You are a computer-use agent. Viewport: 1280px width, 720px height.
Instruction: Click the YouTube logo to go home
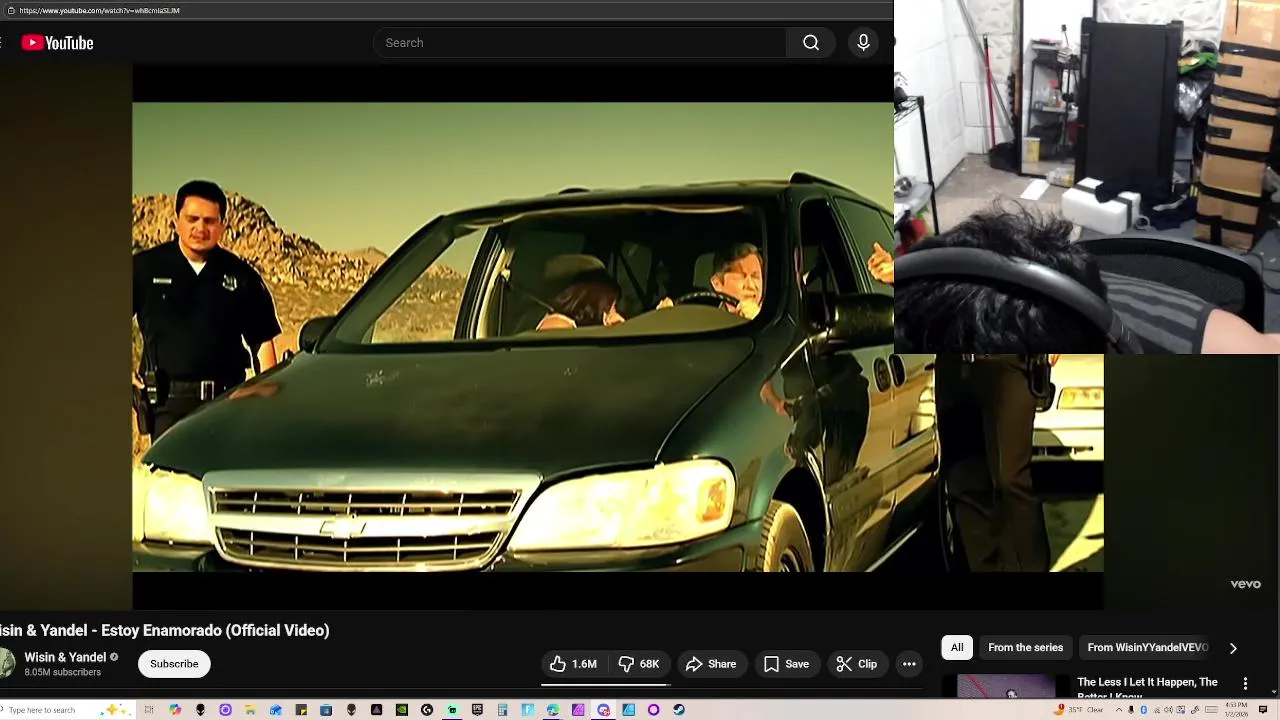click(x=57, y=43)
